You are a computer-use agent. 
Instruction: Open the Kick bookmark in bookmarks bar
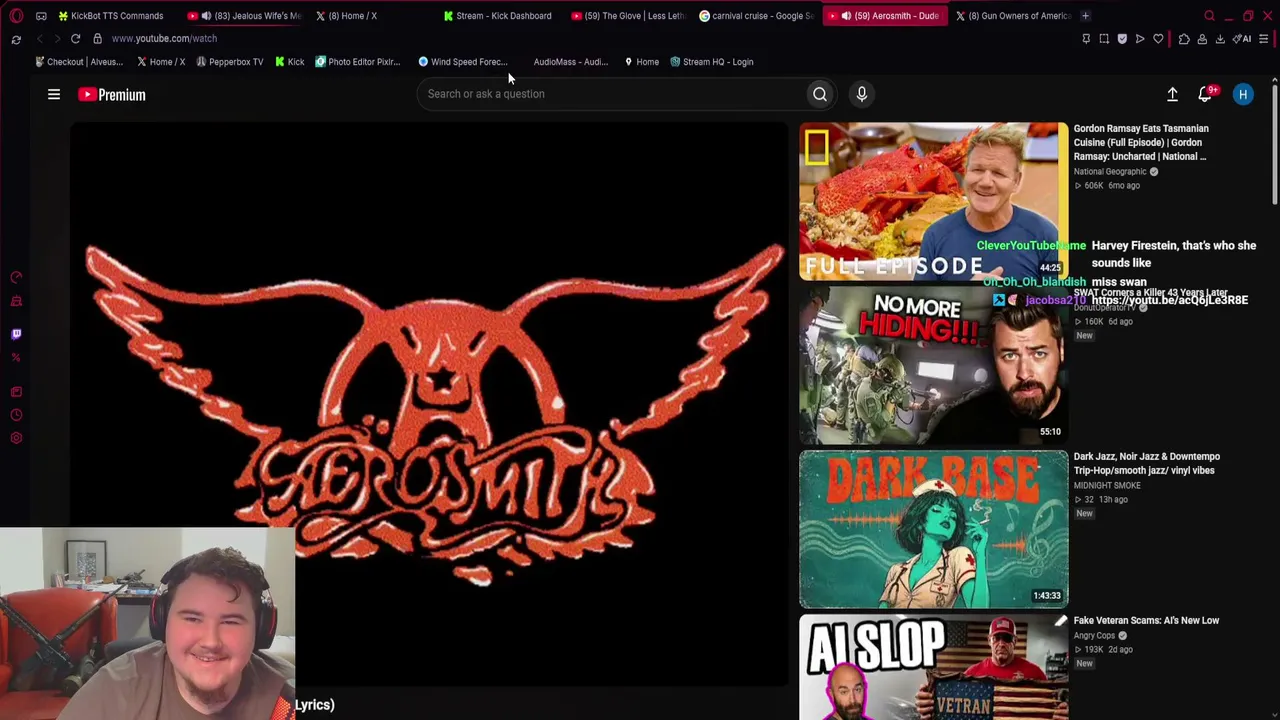(289, 62)
